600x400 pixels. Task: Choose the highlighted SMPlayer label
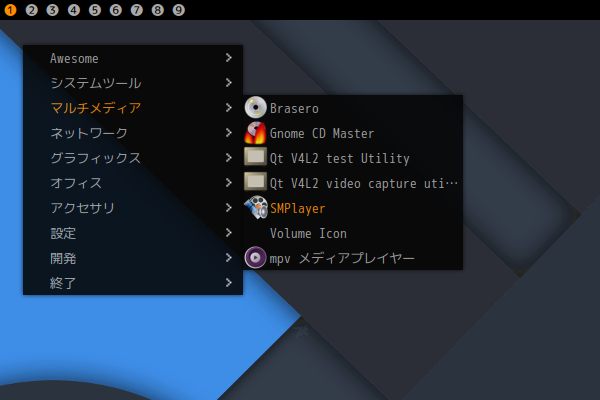click(x=297, y=208)
